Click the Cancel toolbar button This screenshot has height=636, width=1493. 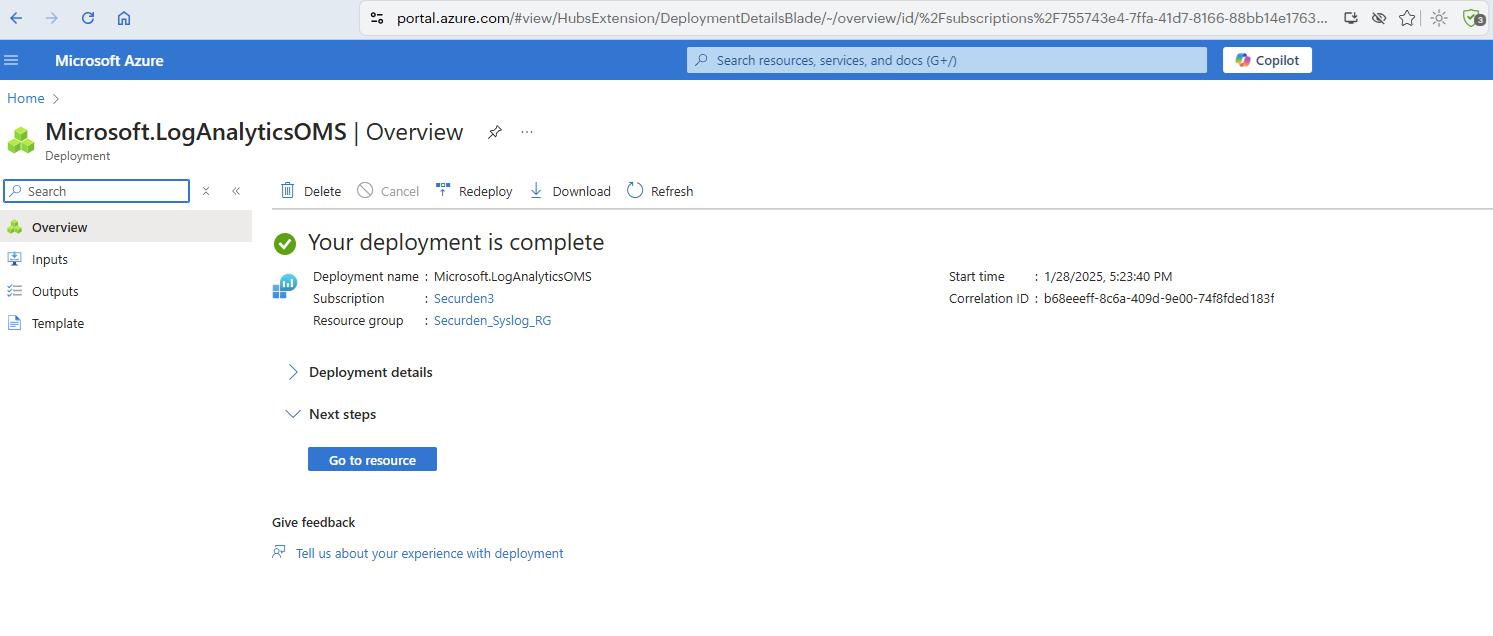click(388, 191)
